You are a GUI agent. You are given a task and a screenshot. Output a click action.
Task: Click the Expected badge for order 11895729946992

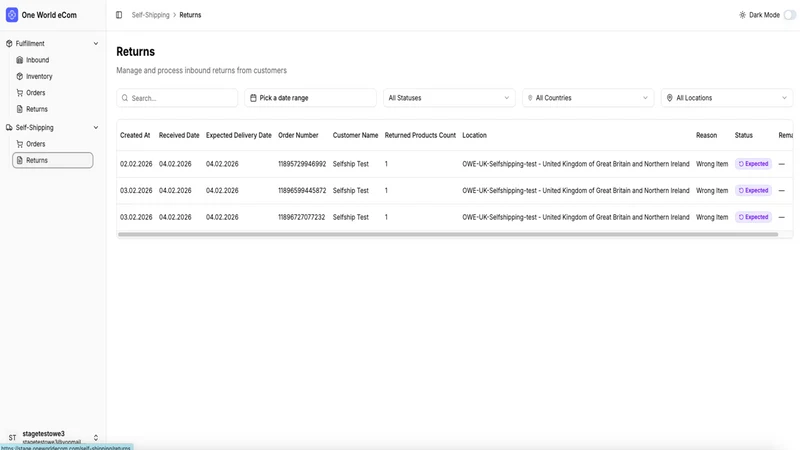pos(753,164)
